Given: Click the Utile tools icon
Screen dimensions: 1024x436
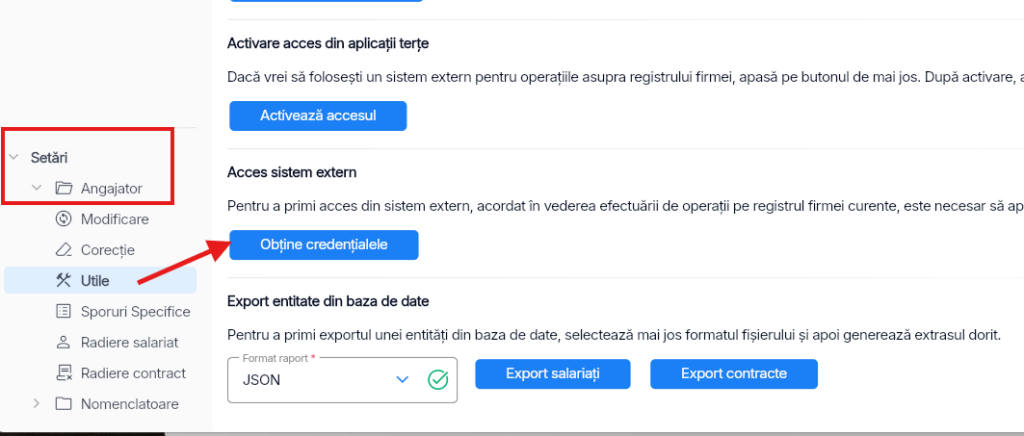Looking at the screenshot, I should [x=63, y=281].
